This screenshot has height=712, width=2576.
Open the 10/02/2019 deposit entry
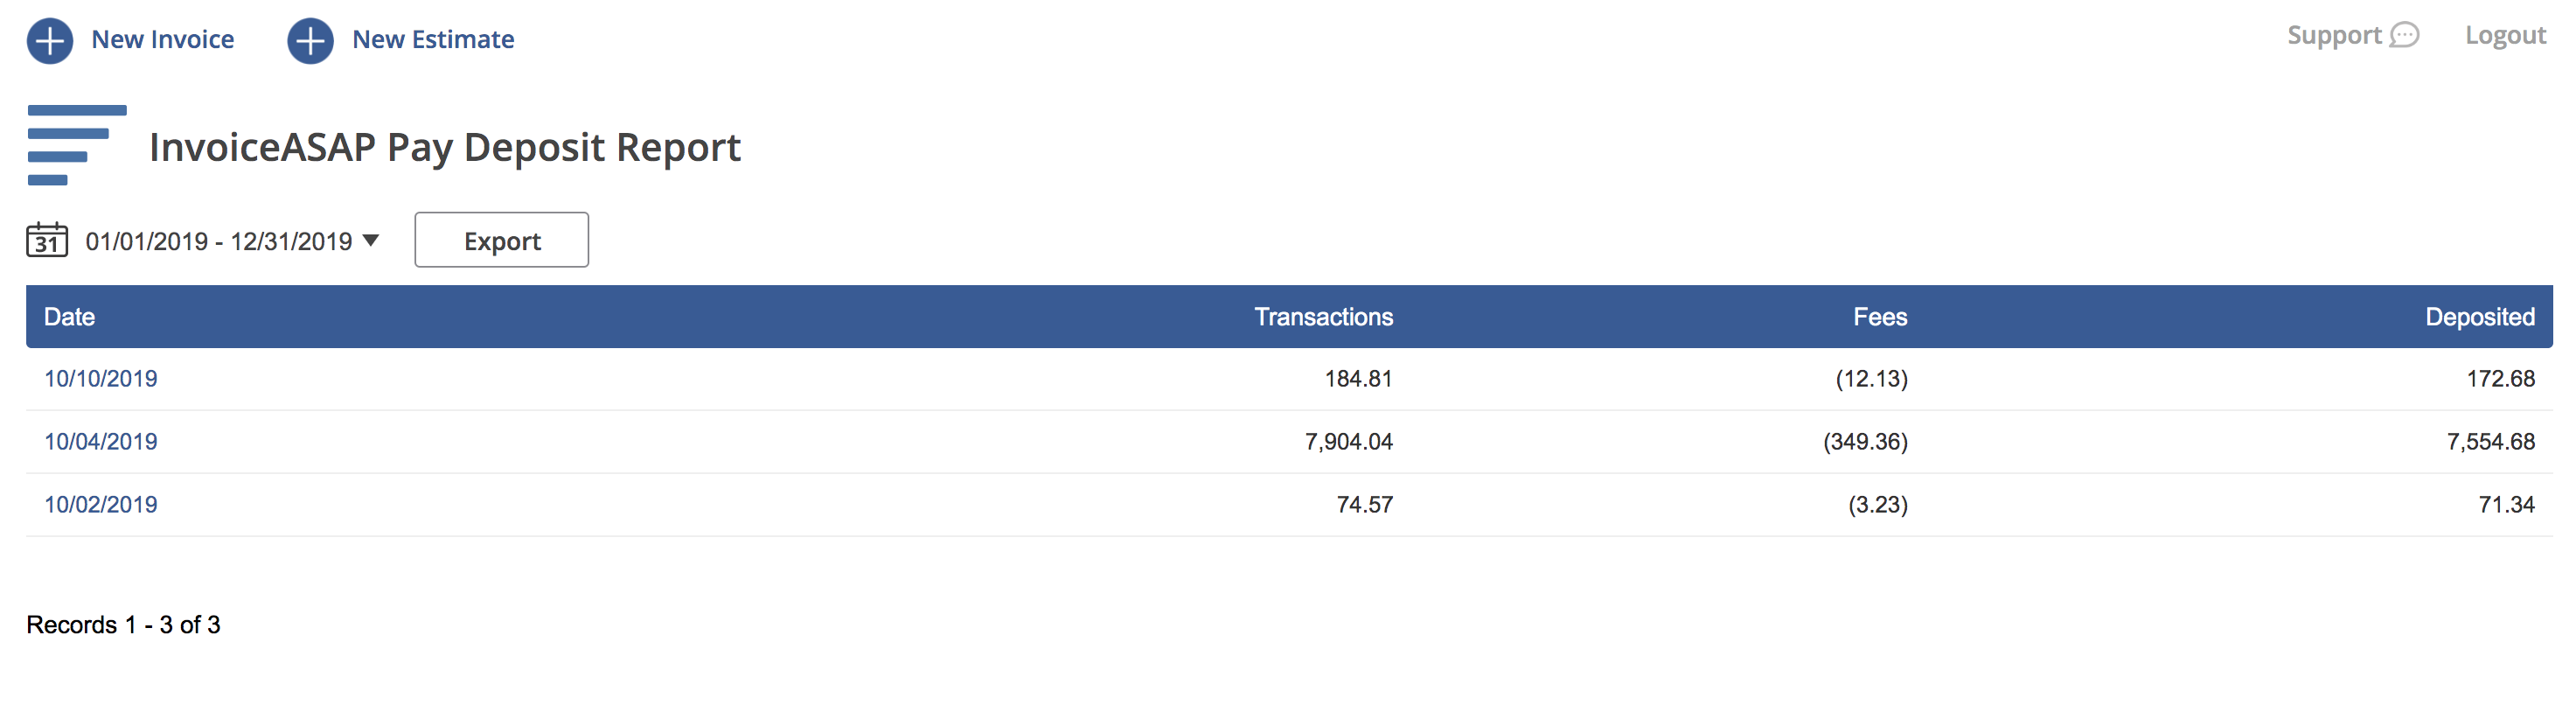(101, 505)
